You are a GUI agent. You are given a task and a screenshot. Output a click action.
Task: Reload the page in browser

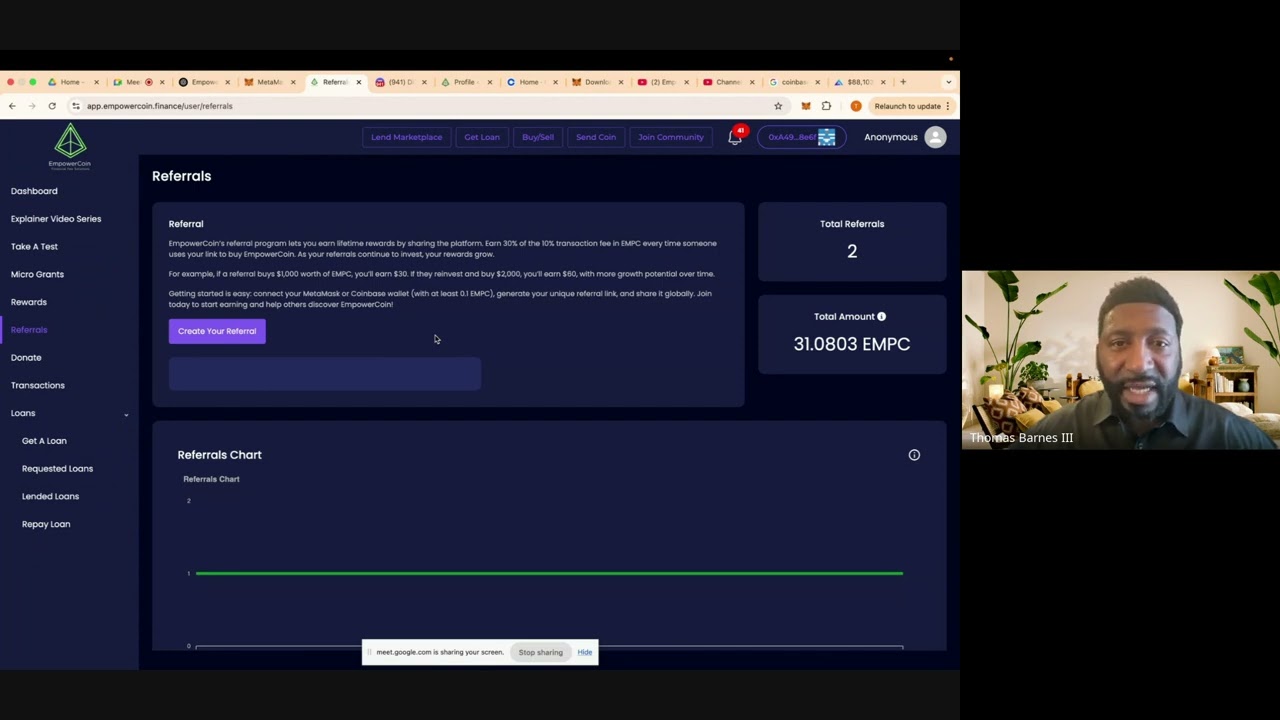coord(52,106)
